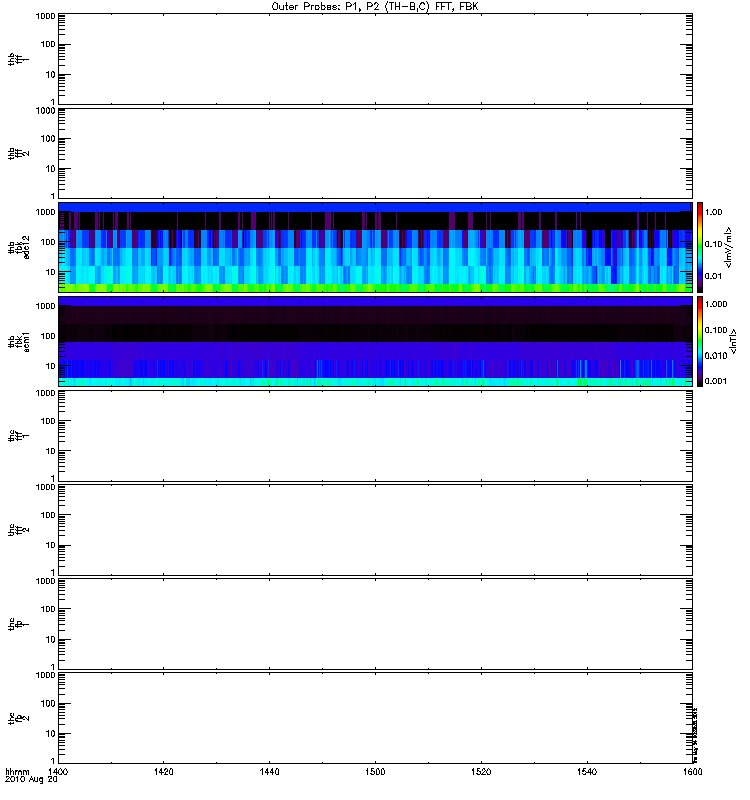750x800 pixels.
Task: Click the "thc fff 1" axis label
Action: [x=19, y=436]
